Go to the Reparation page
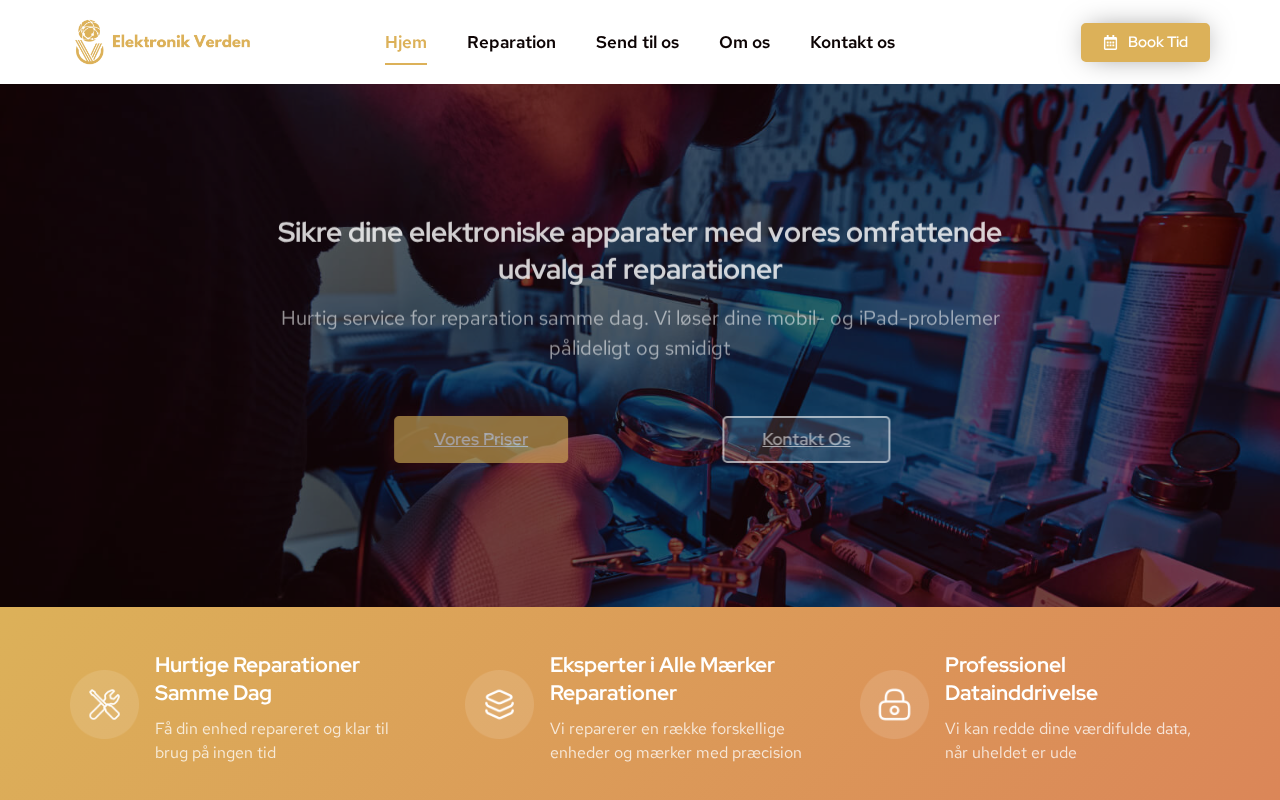This screenshot has width=1280, height=800. 511,42
